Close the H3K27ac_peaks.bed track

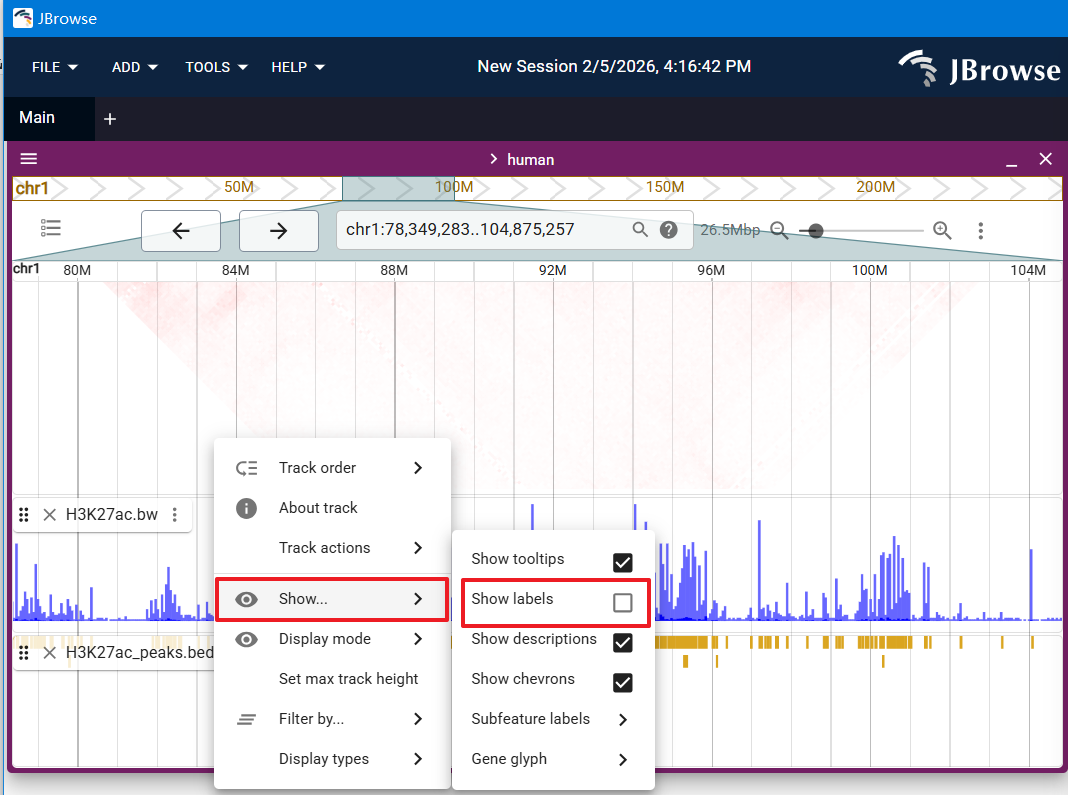[49, 653]
